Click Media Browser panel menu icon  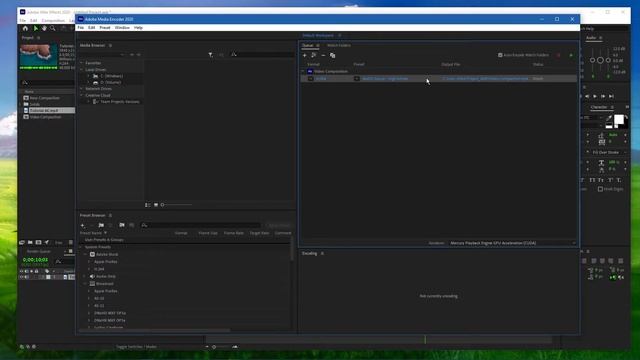point(110,45)
